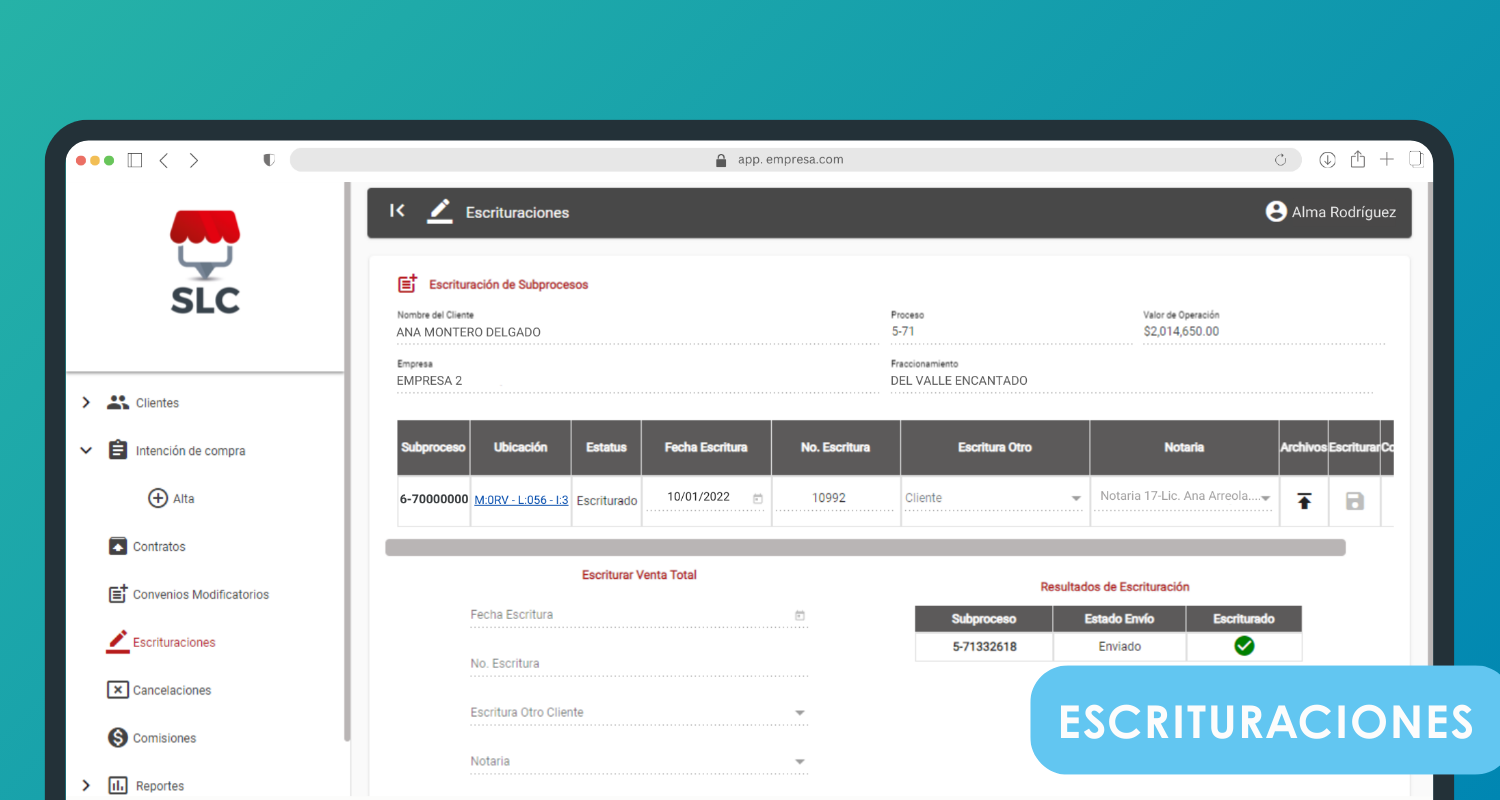
Task: Click the browser share icon
Action: click(1357, 160)
